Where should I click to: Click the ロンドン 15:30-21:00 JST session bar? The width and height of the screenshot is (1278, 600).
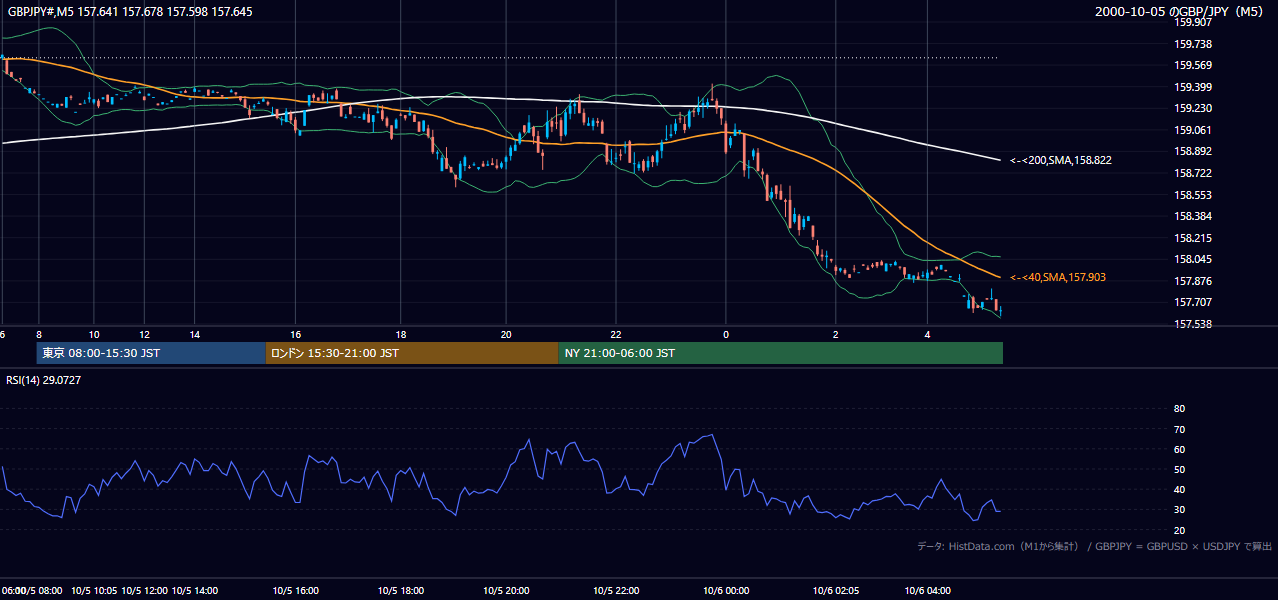coord(412,353)
